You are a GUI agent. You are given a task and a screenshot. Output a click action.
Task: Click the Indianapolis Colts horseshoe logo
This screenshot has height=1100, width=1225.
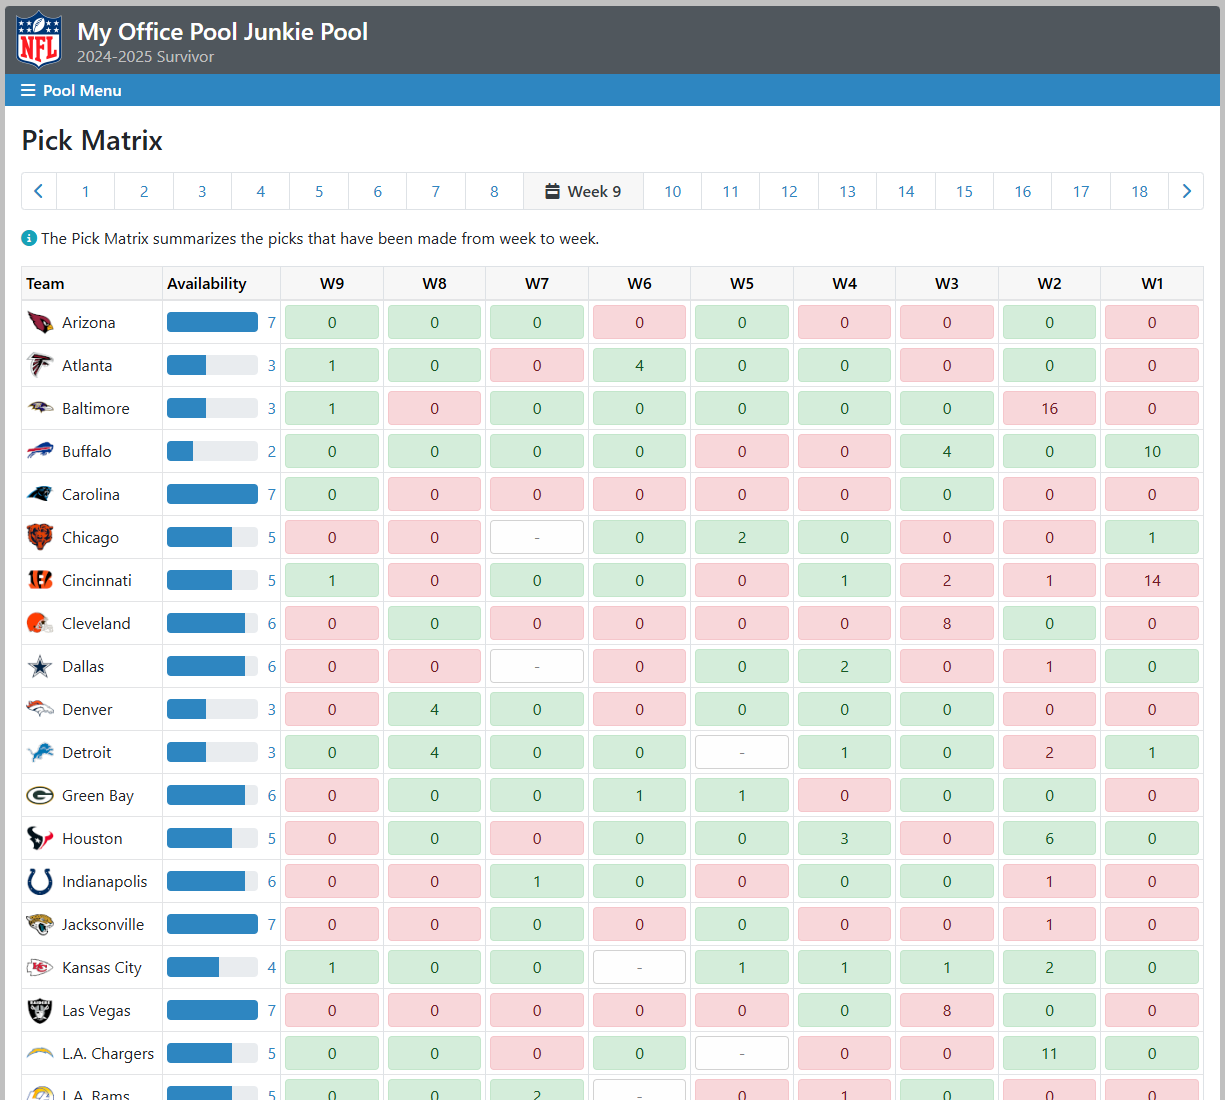[x=40, y=882]
